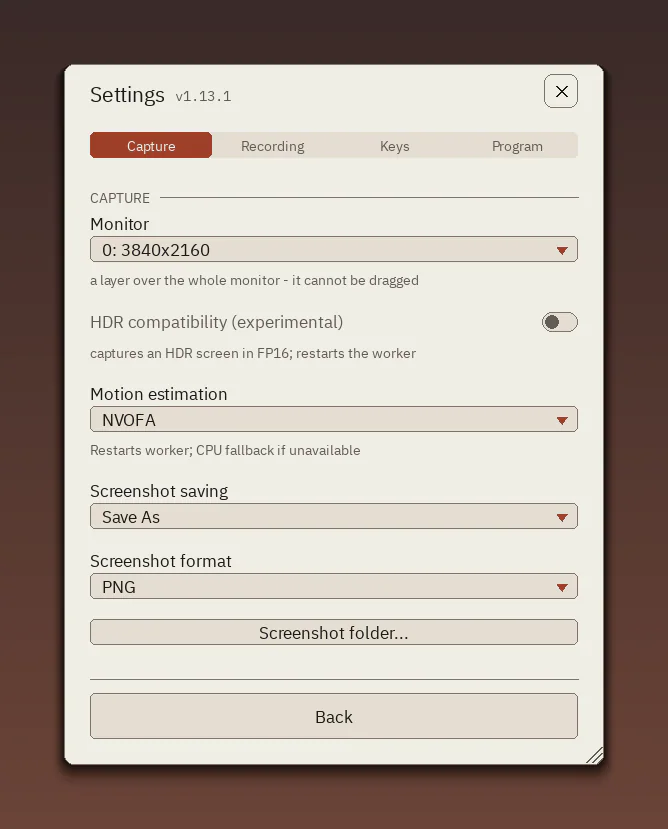Viewport: 668px width, 829px height.
Task: Toggle HDR compatibility (experimental) switch
Action: 560,322
